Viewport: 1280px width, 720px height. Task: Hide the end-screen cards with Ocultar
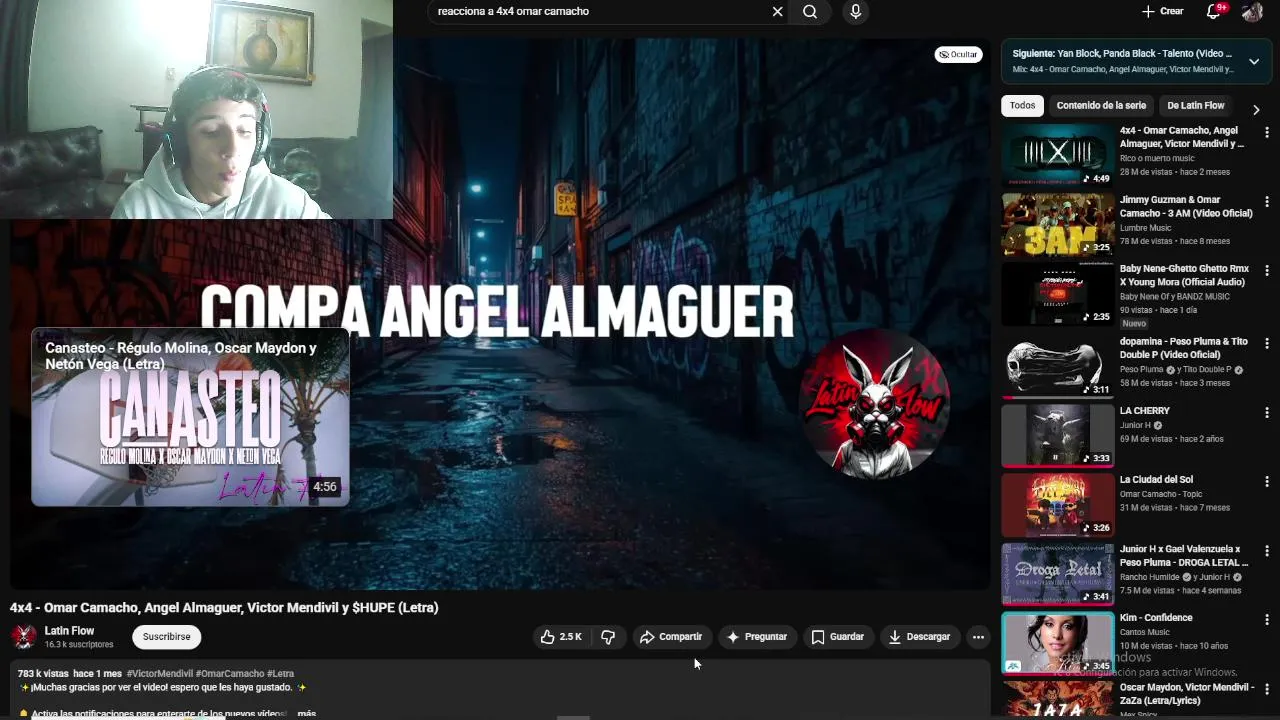click(959, 54)
